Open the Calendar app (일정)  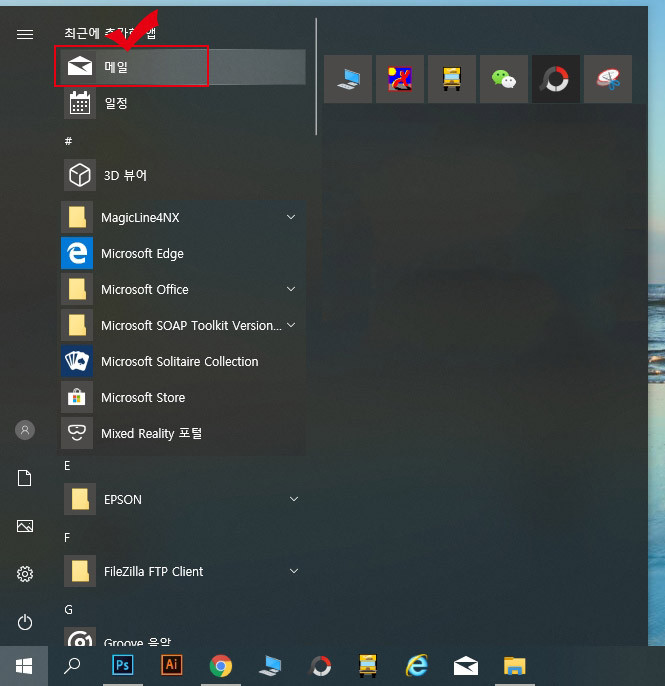tap(183, 103)
